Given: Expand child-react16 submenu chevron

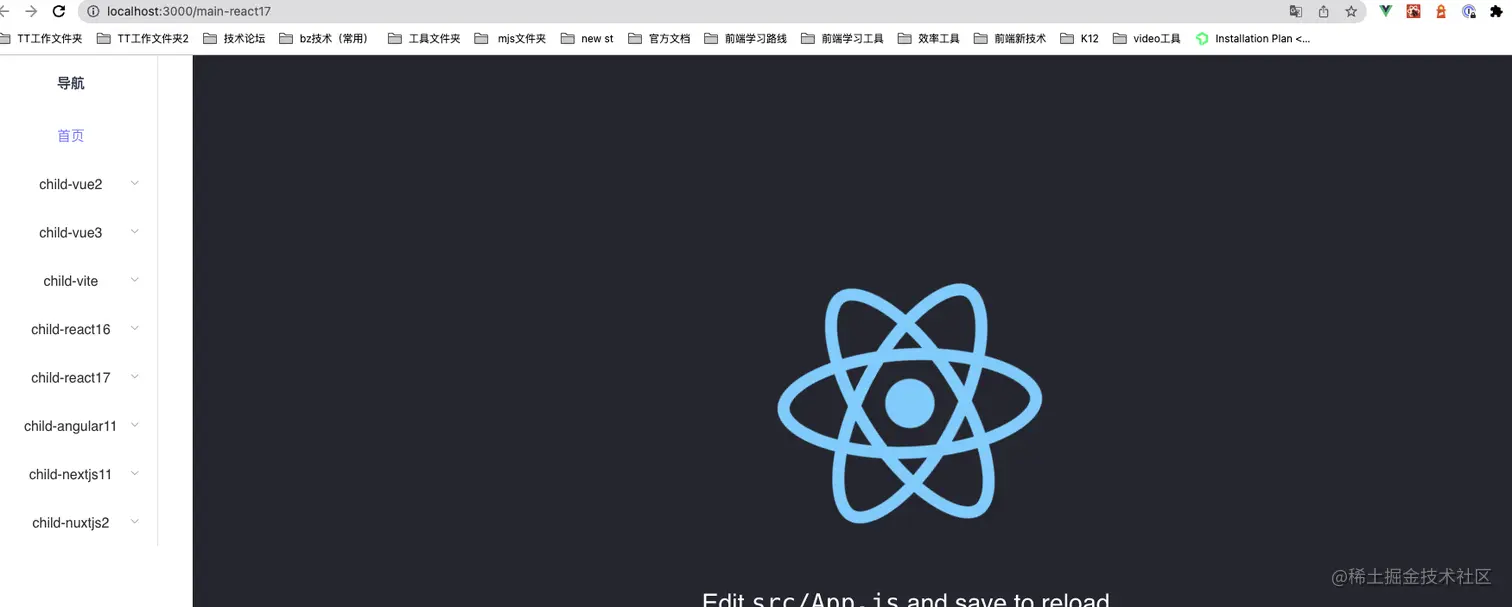Looking at the screenshot, I should point(135,328).
